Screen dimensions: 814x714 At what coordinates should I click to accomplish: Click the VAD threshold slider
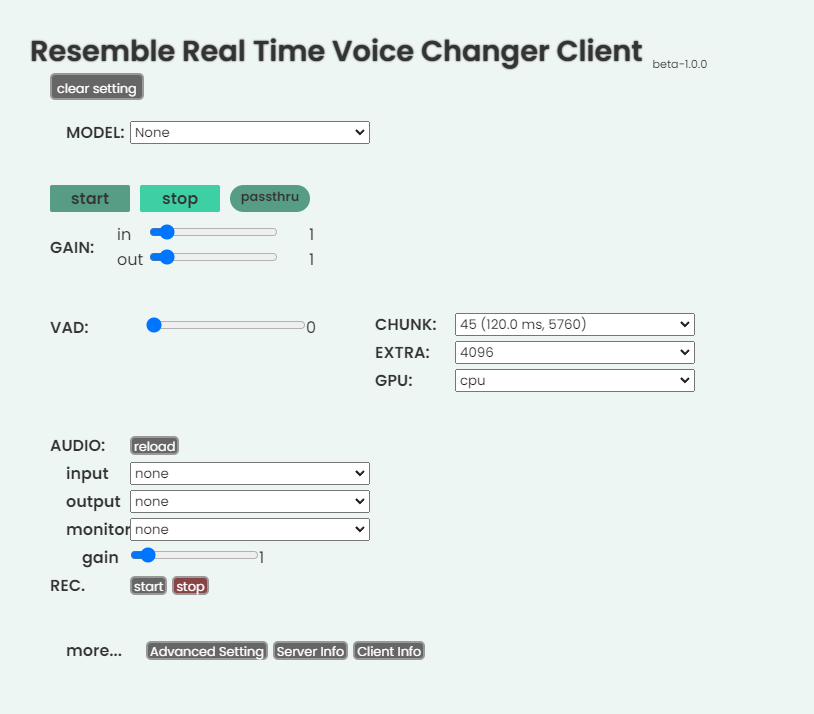[x=228, y=325]
